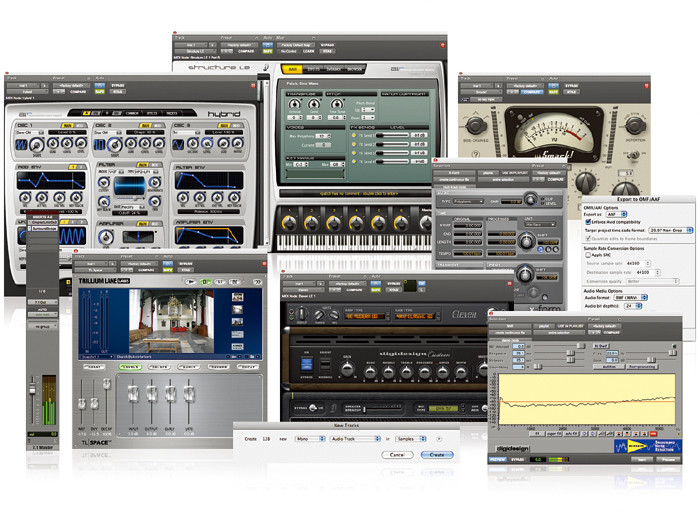
Task: Click the TL Space play waveform icon
Action: pyautogui.click(x=190, y=282)
